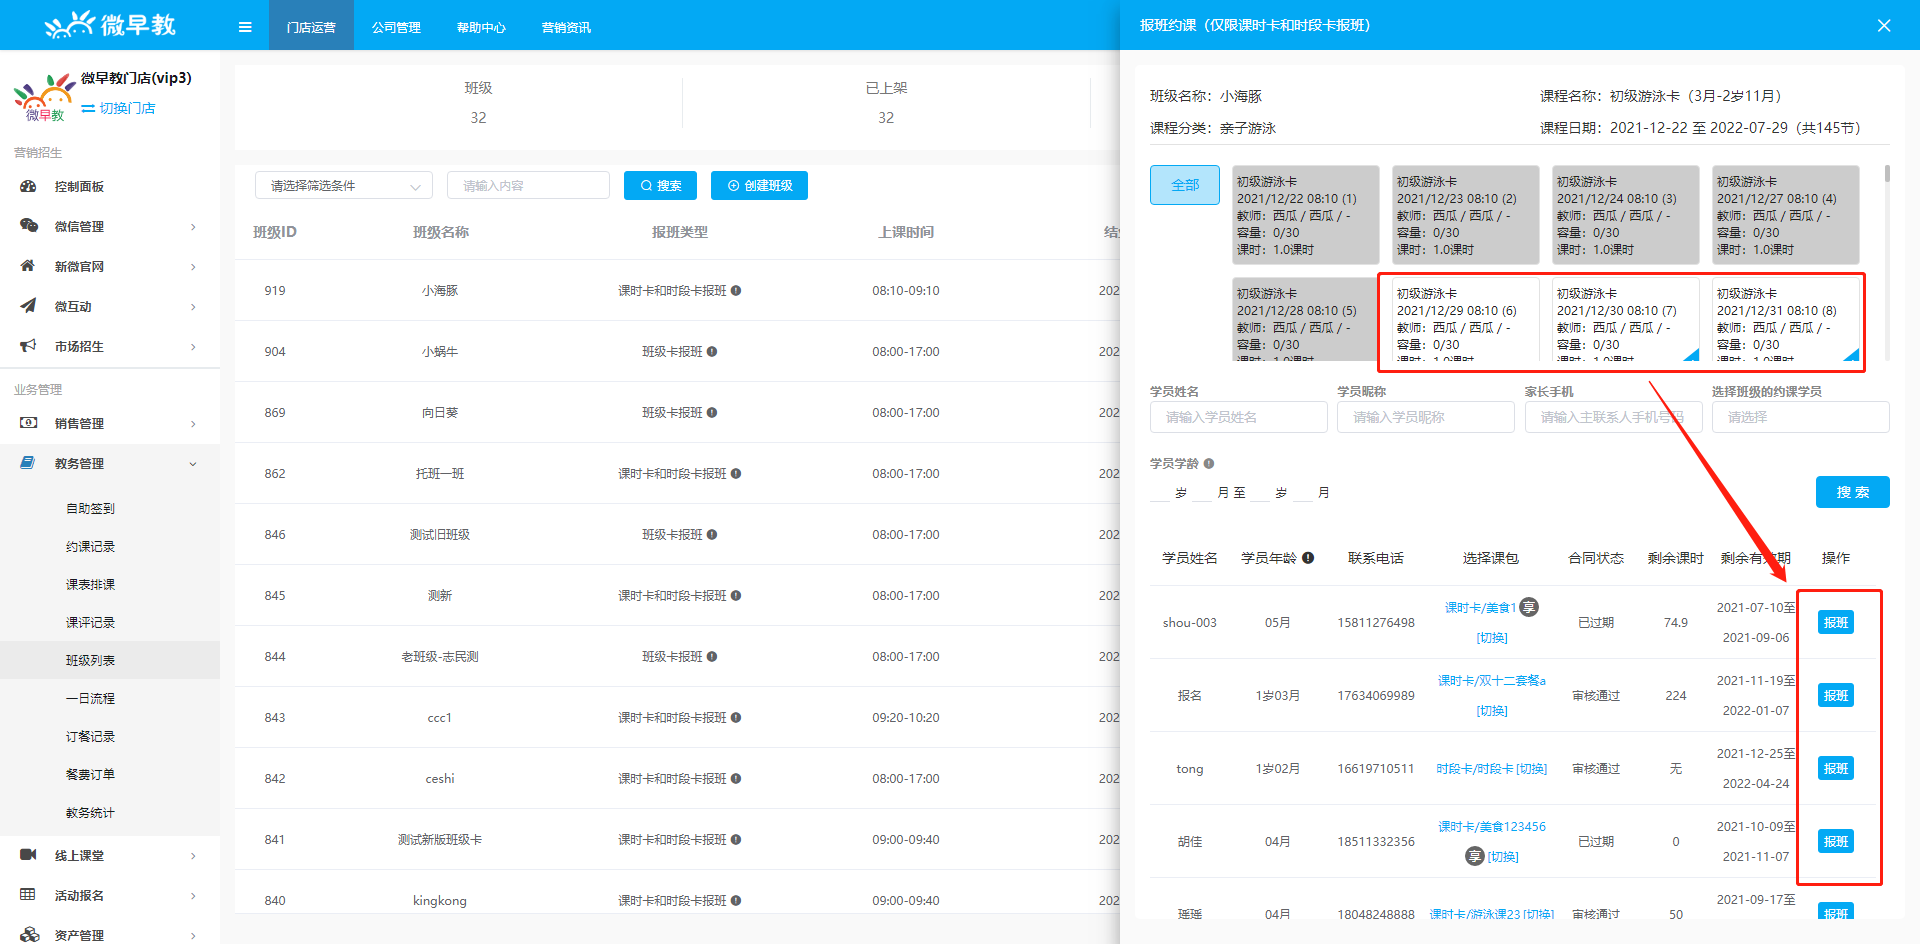Click the 线上课堂 video camera icon

pyautogui.click(x=28, y=855)
